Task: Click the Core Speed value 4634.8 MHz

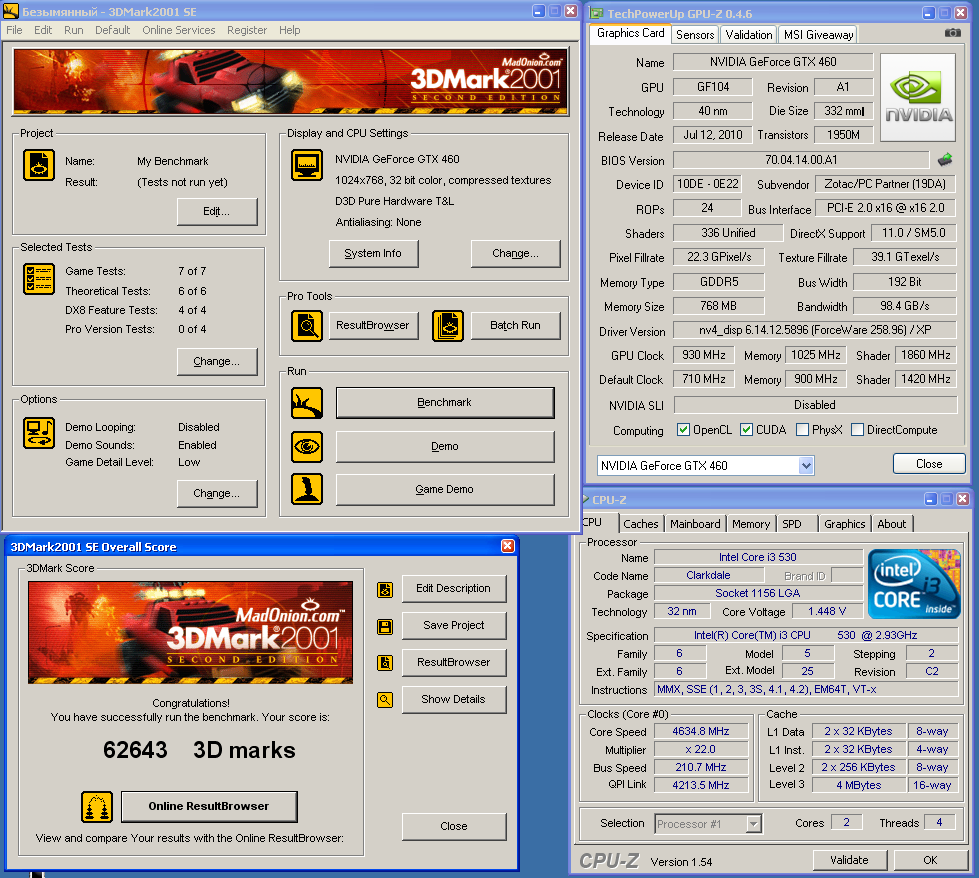Action: pyautogui.click(x=701, y=731)
